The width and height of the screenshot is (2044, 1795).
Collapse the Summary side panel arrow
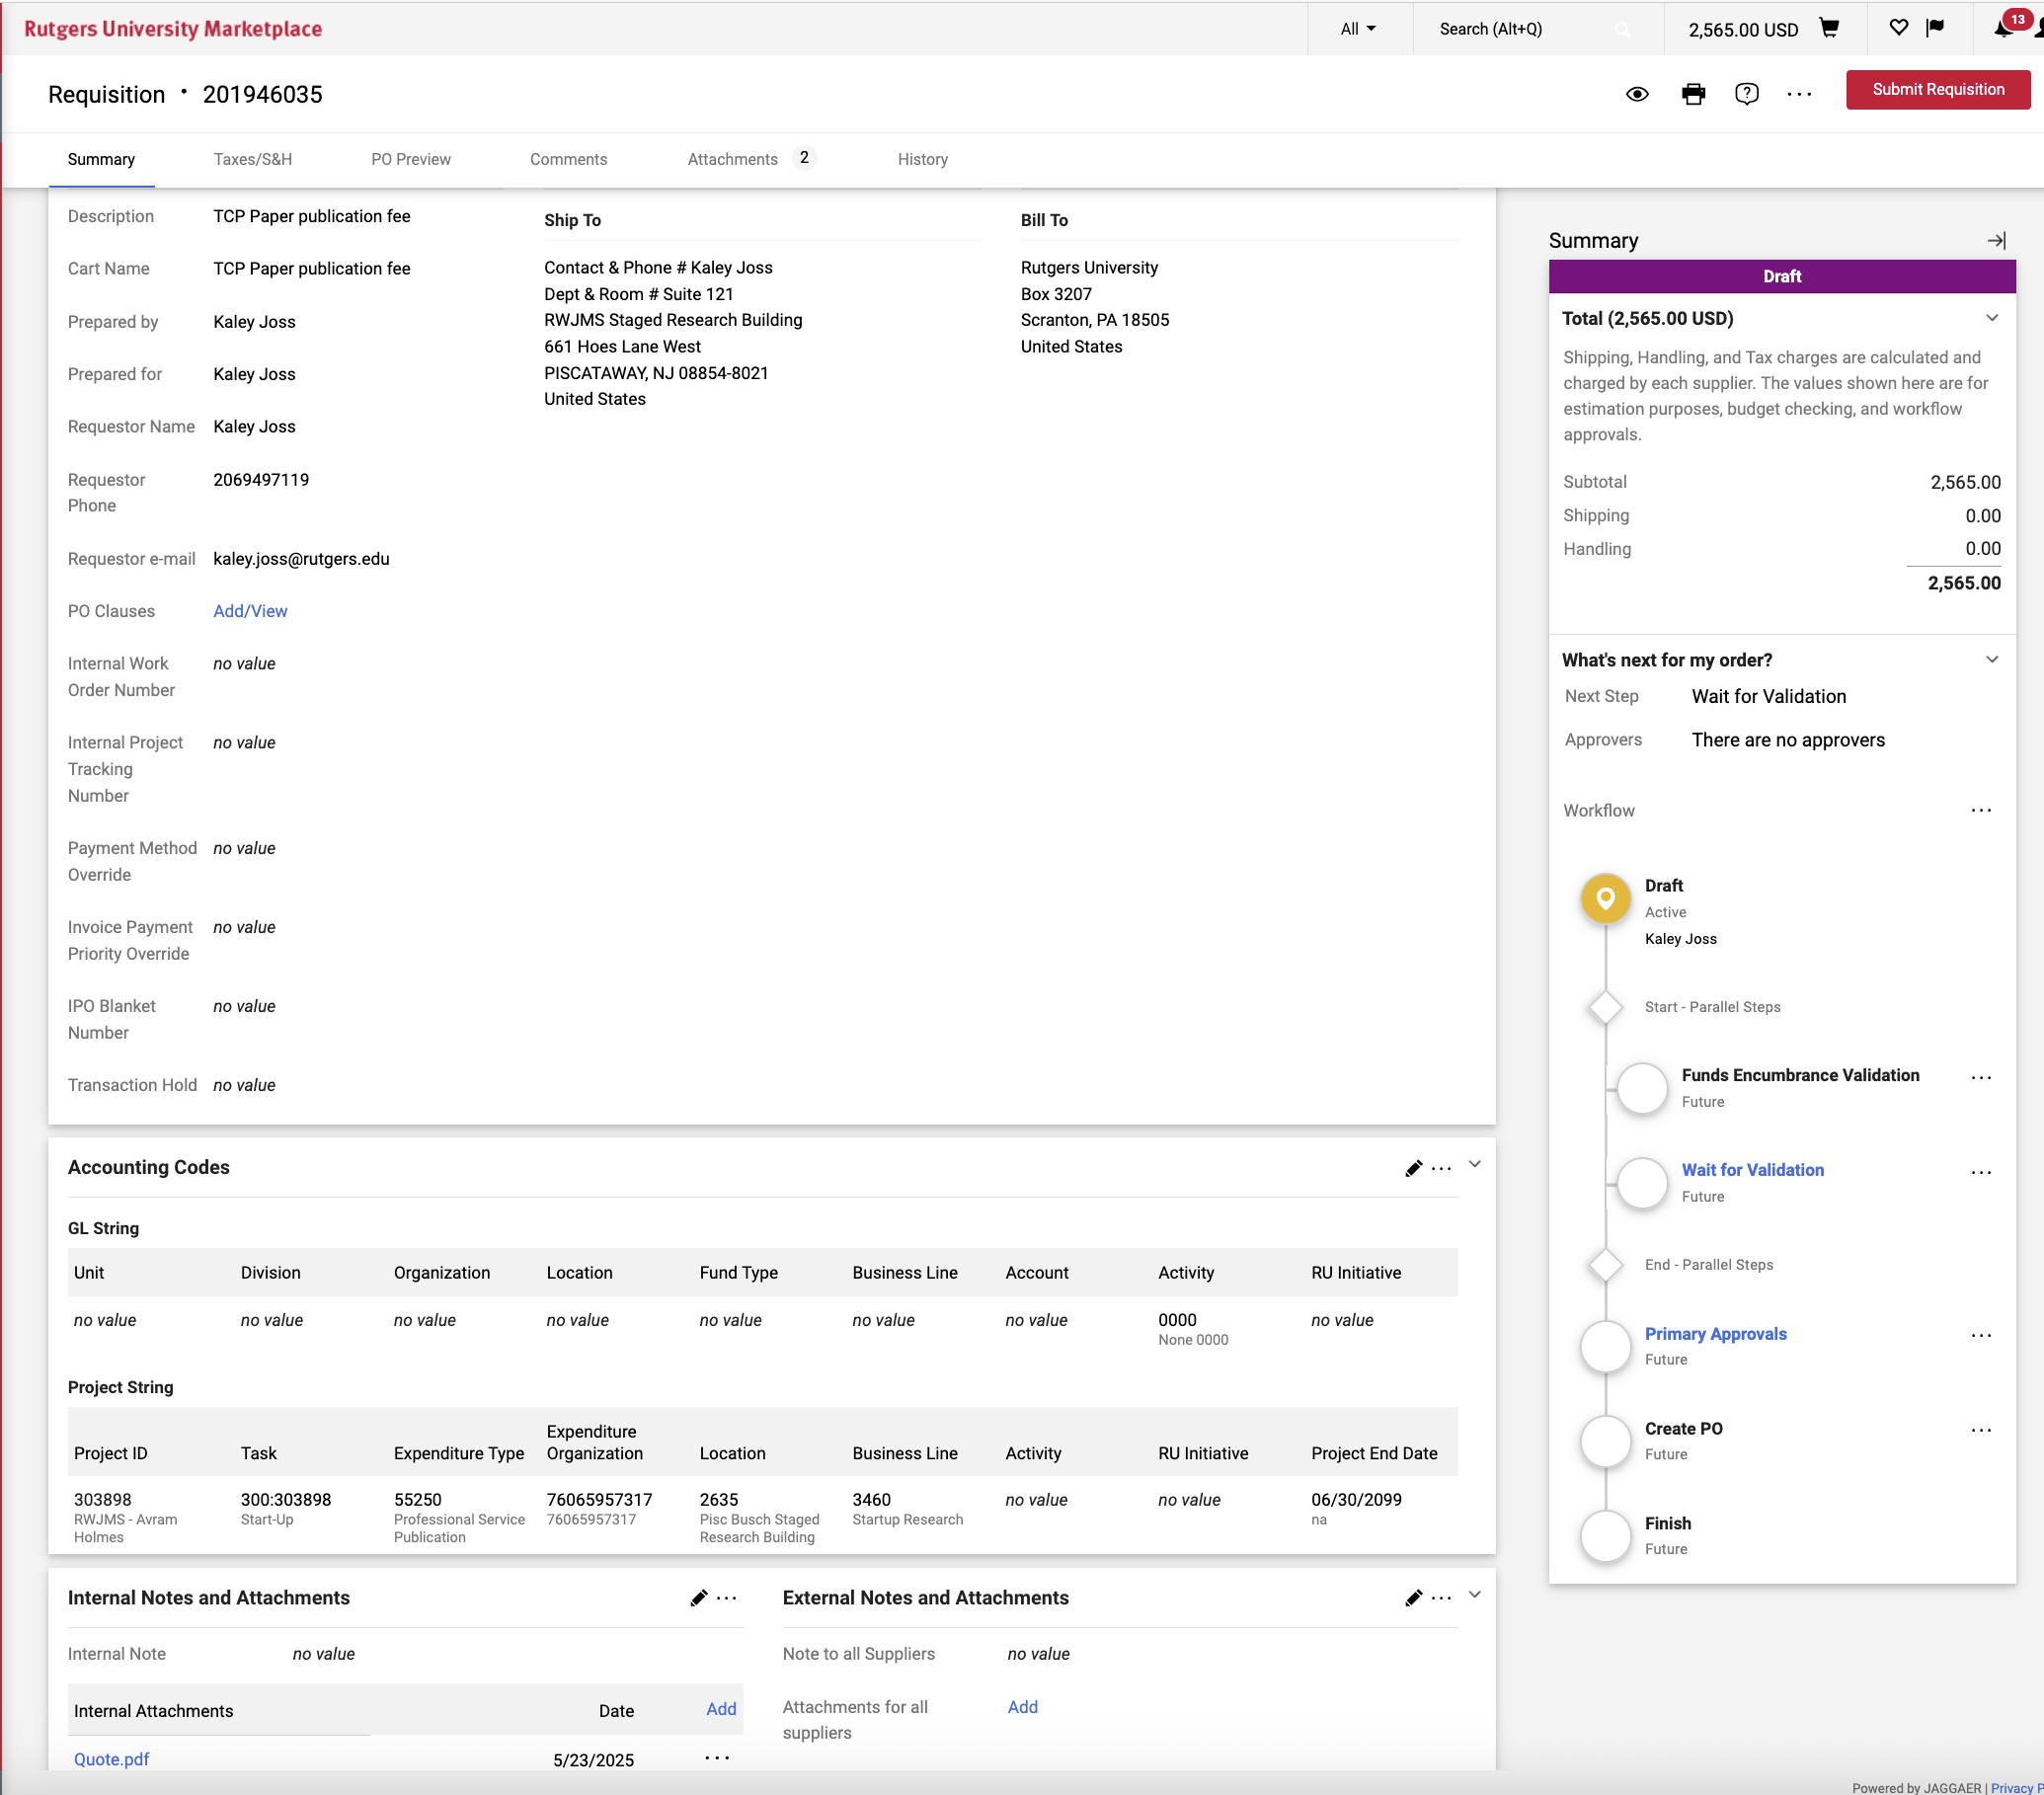(1995, 241)
